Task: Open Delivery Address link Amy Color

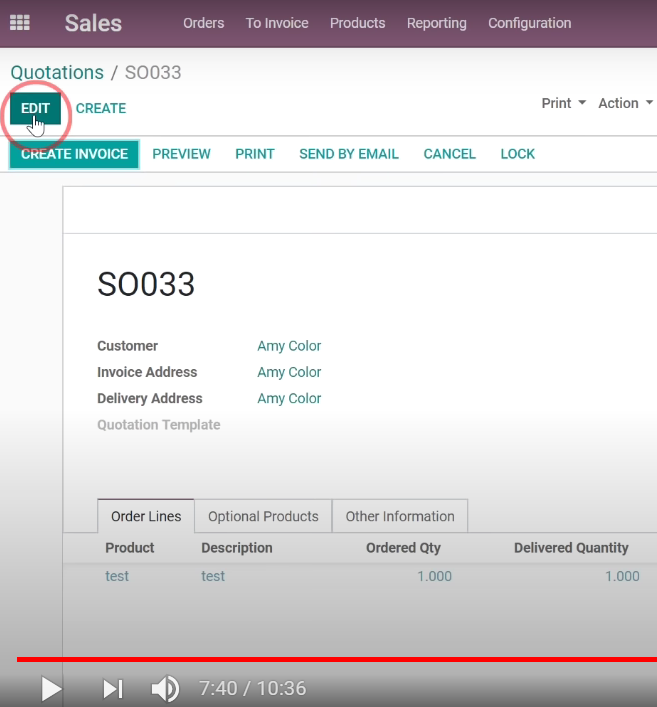Action: (289, 399)
